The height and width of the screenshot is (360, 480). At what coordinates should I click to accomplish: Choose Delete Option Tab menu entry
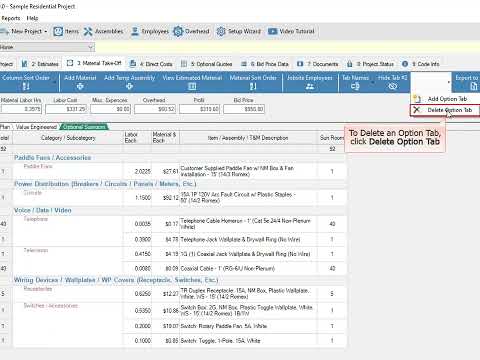pyautogui.click(x=445, y=110)
